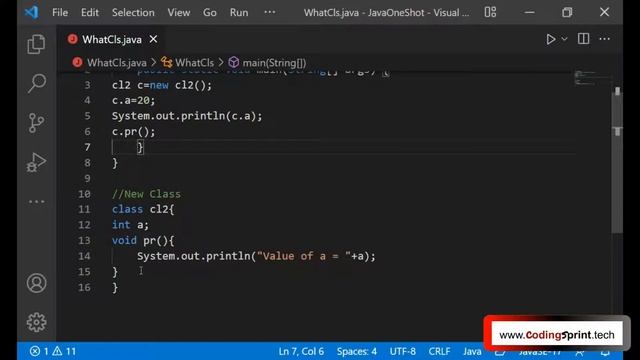This screenshot has width=640, height=360.
Task: Click Ln 7, Col 6 in the status bar
Action: [x=301, y=351]
